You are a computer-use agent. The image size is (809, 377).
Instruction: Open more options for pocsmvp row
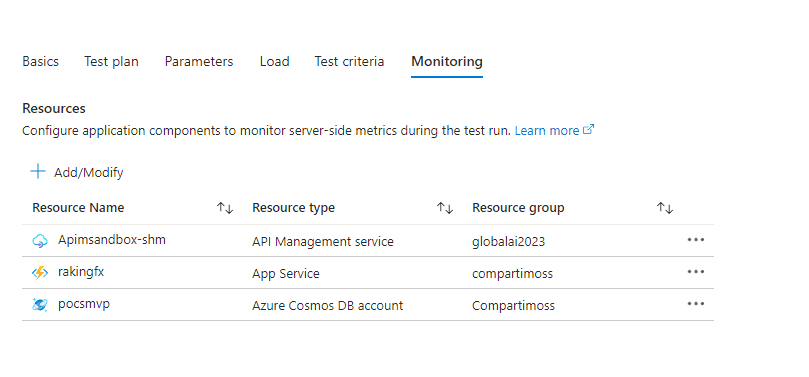695,304
